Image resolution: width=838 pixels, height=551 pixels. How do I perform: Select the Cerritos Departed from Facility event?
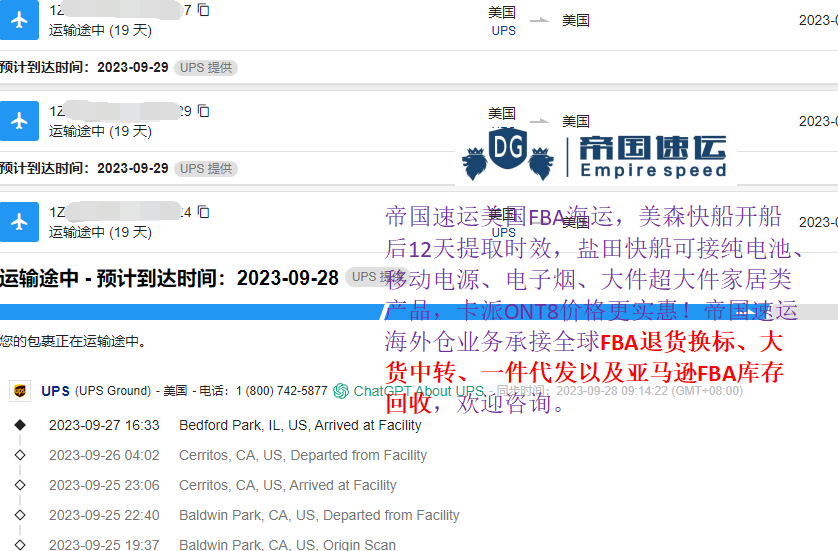[303, 455]
